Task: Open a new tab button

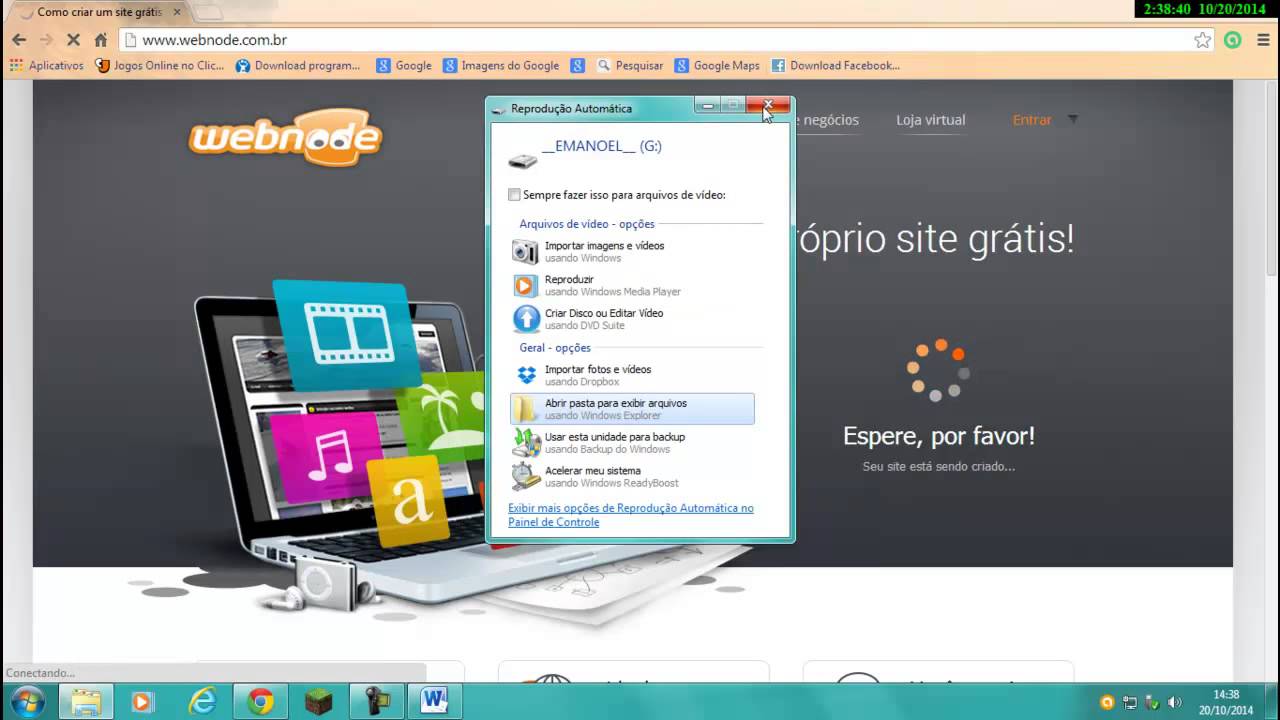Action: pyautogui.click(x=207, y=12)
